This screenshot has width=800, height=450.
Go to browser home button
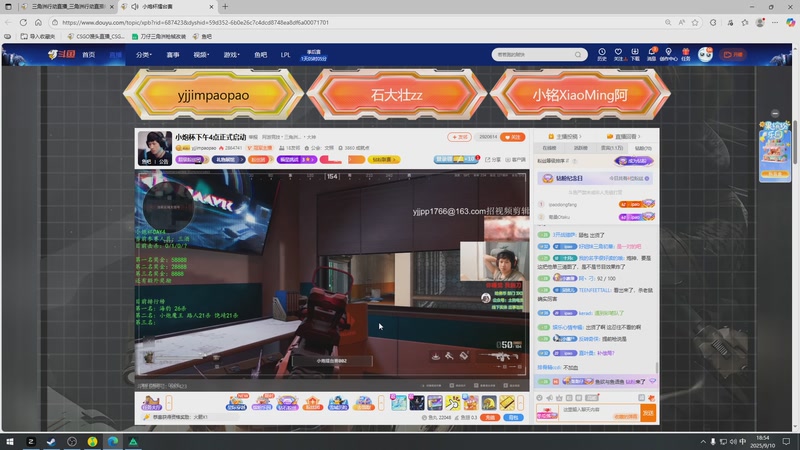[x=38, y=22]
